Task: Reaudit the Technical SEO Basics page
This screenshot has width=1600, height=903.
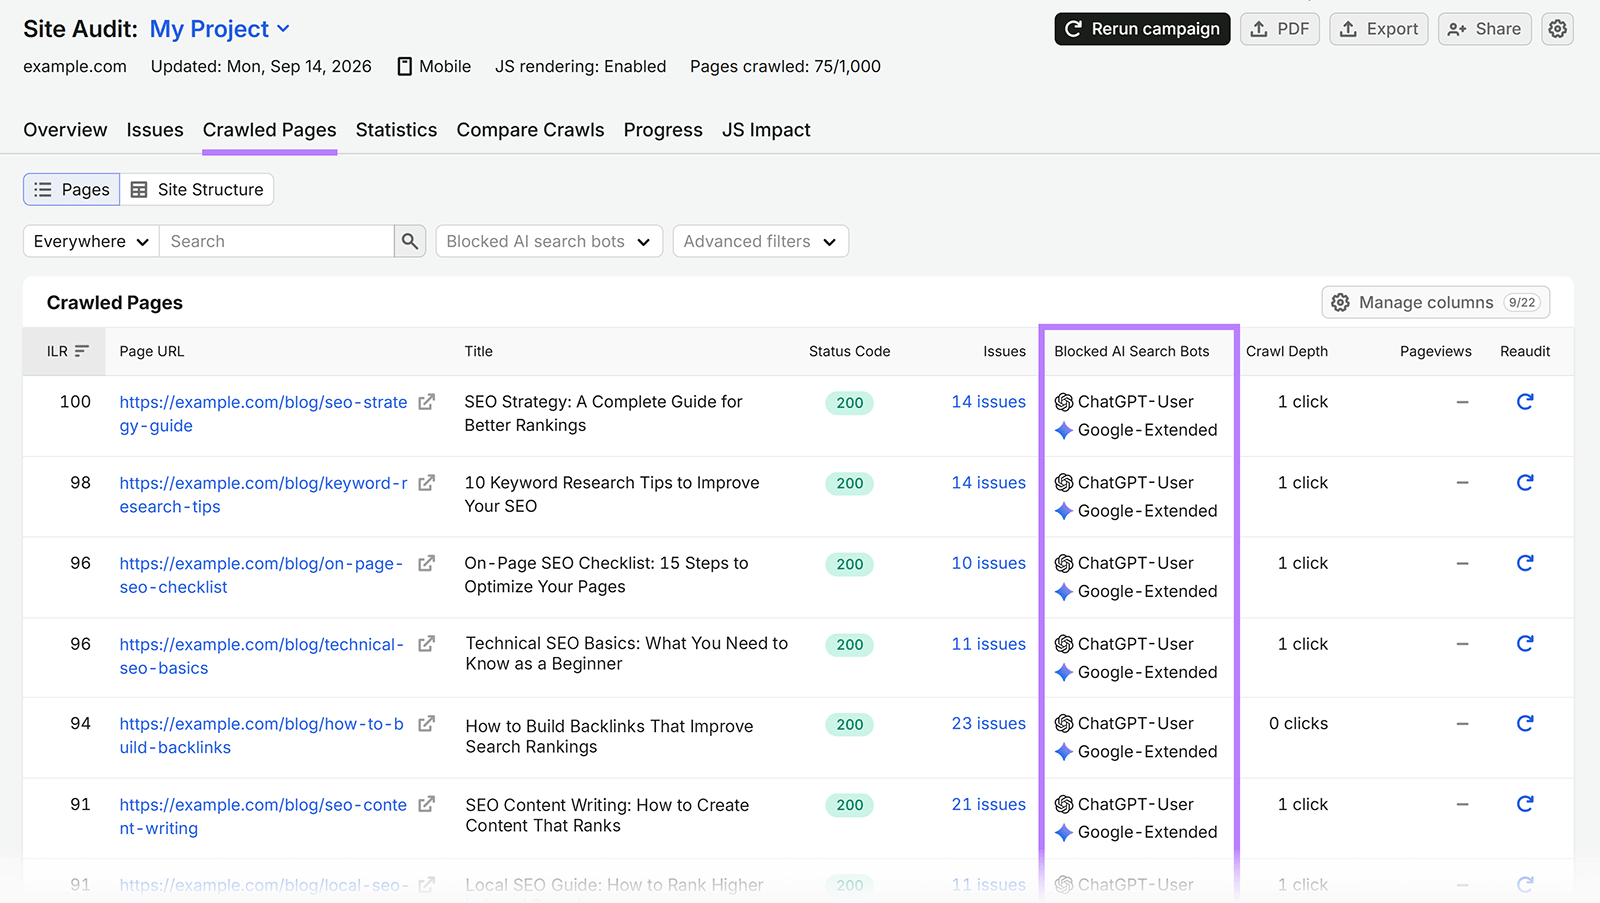Action: coord(1525,644)
